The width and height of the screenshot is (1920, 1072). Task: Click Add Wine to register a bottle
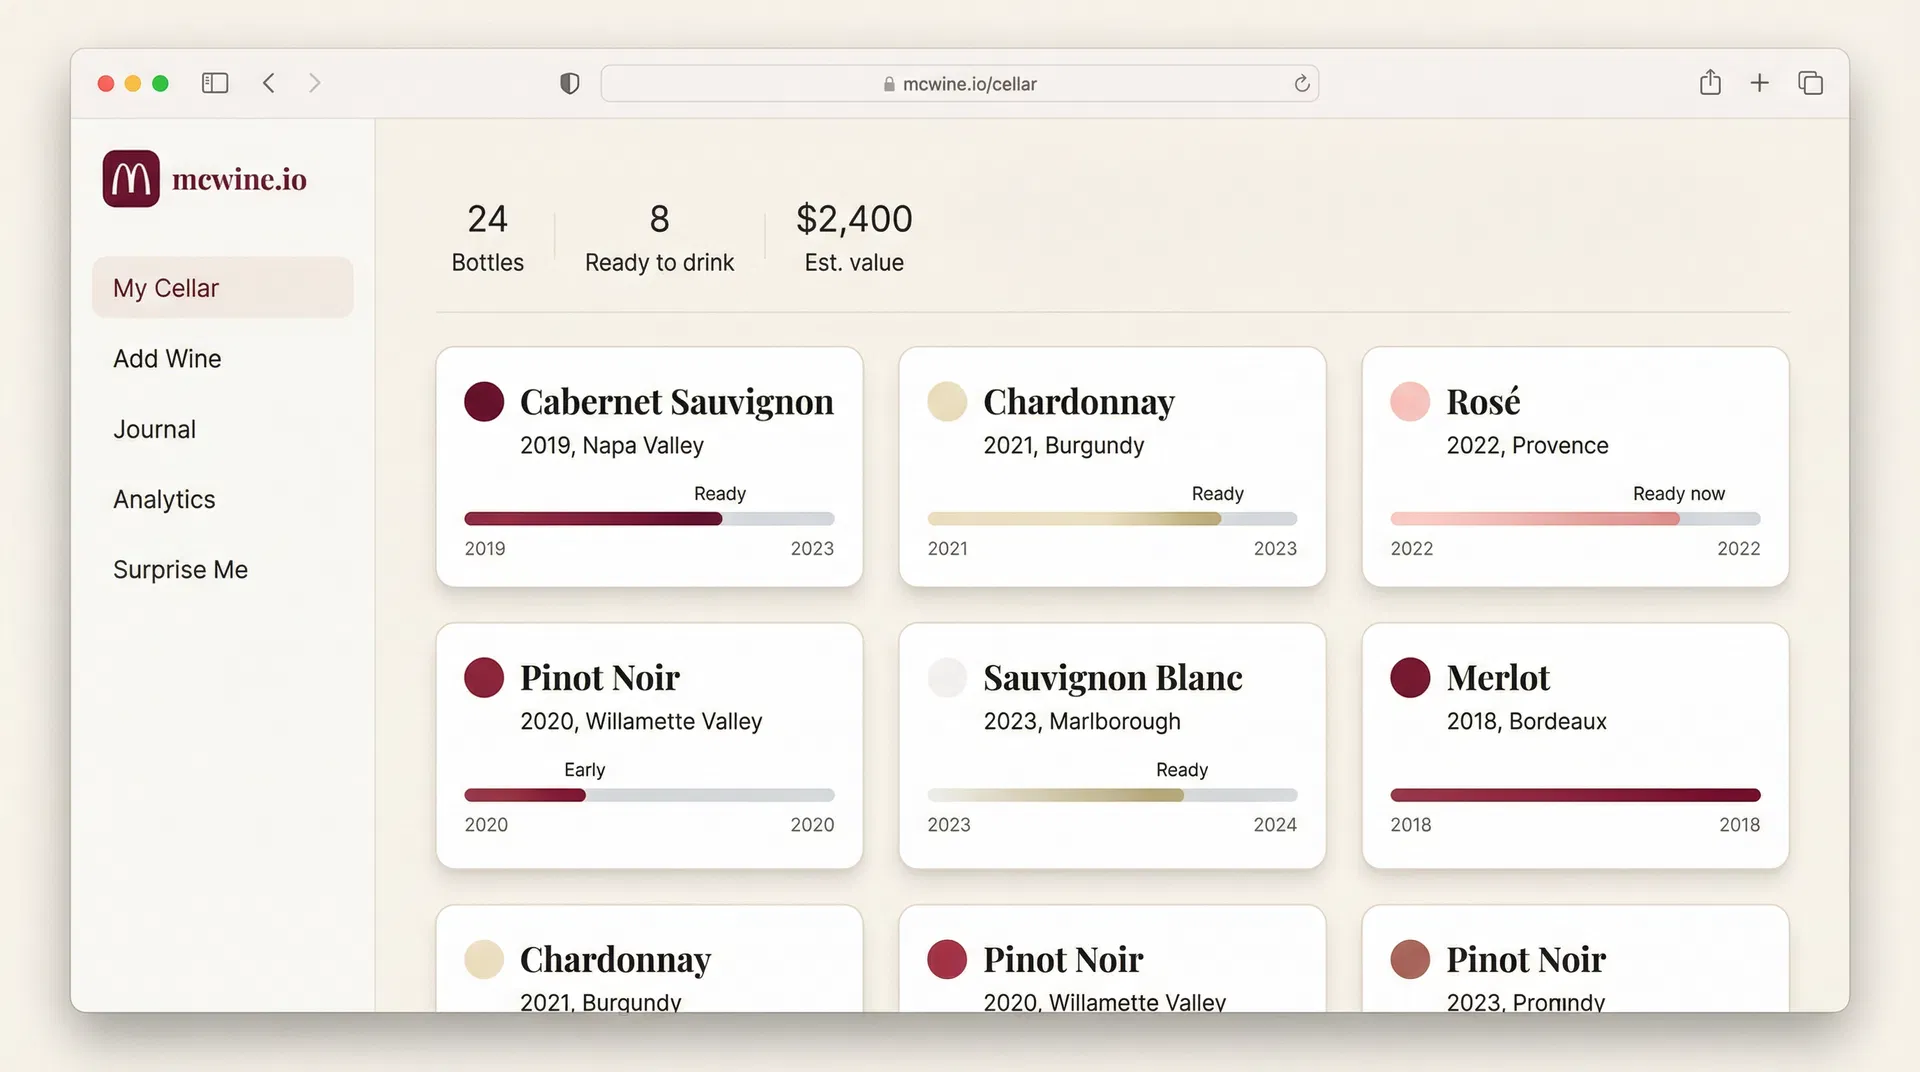click(x=167, y=358)
